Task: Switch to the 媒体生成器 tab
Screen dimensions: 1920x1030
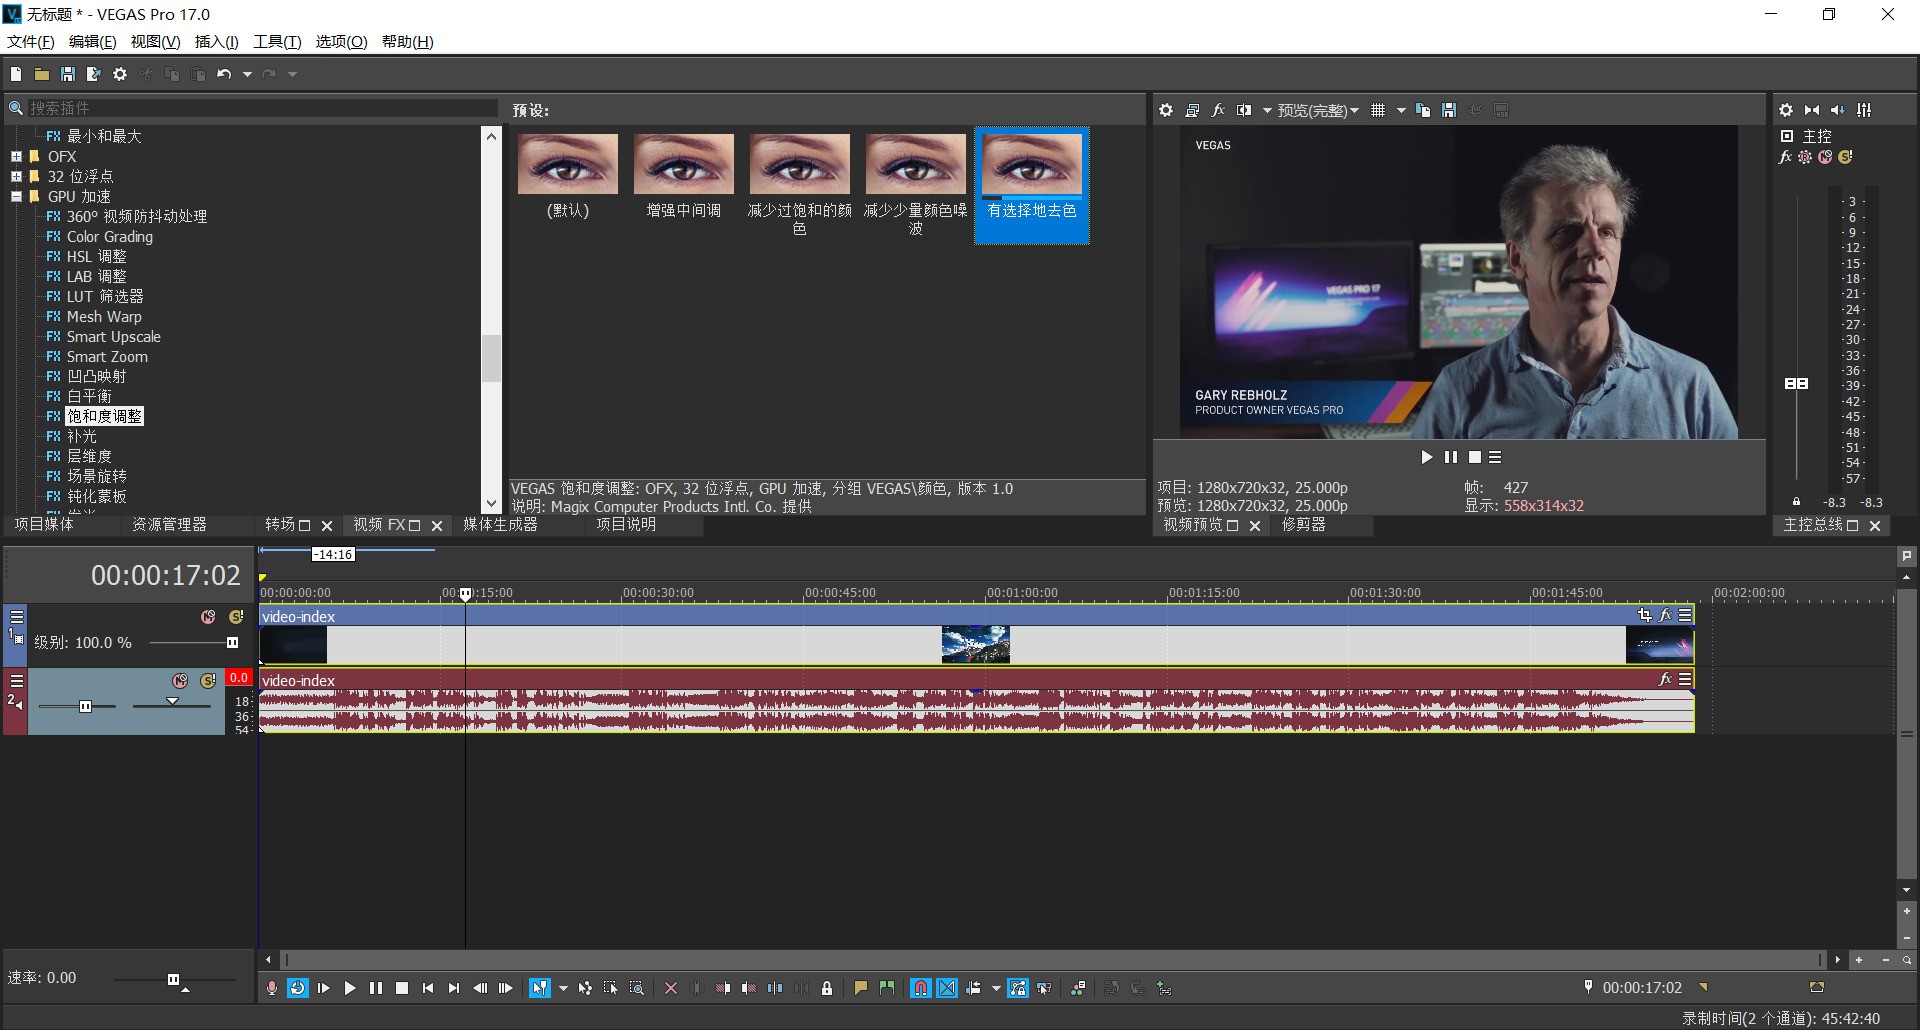Action: [500, 525]
